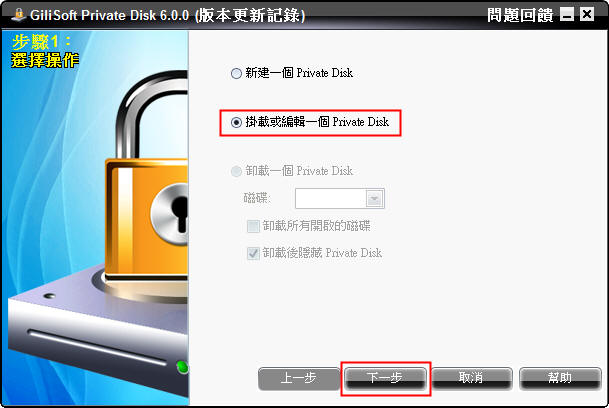
Task: Click the 步驟1 選擇操作 heading
Action: coord(45,51)
